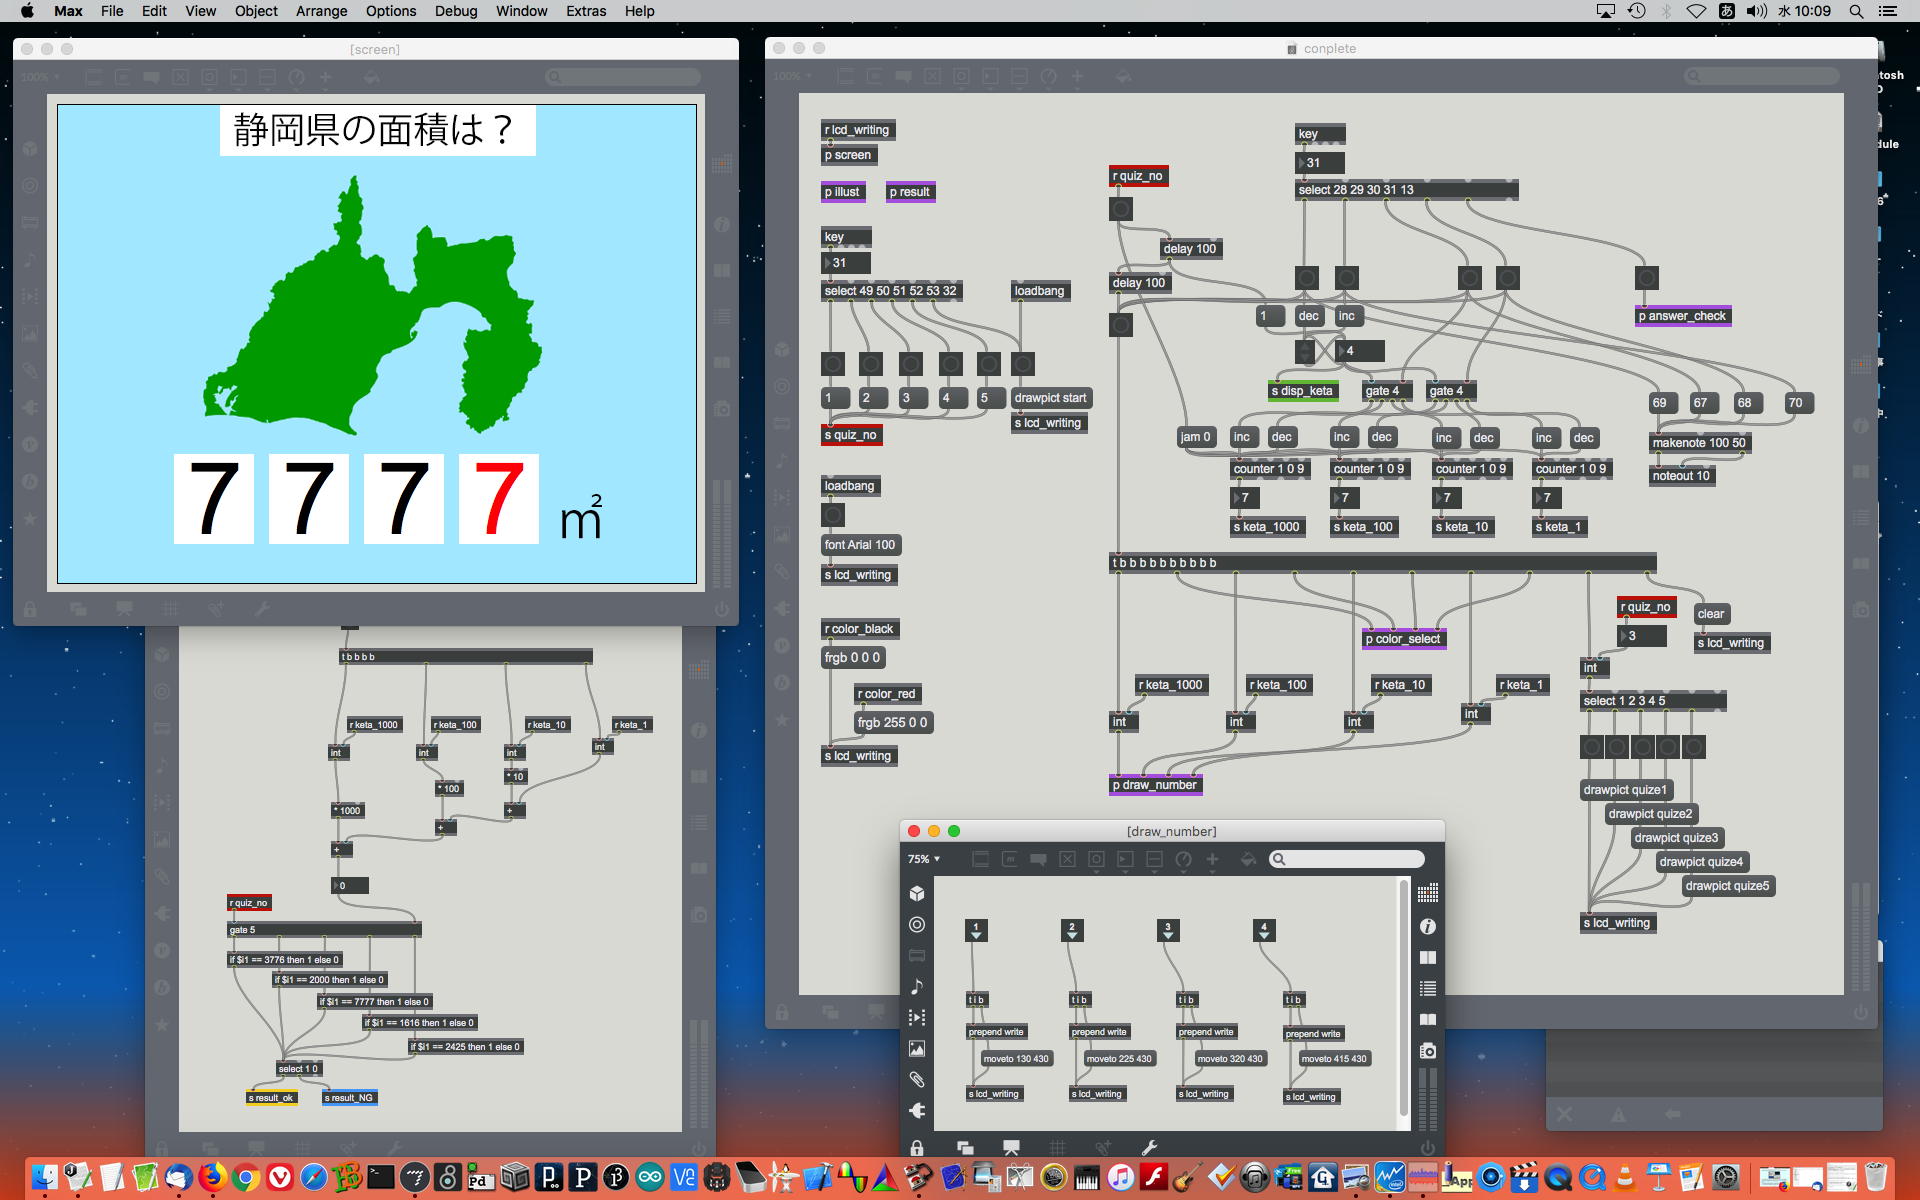The width and height of the screenshot is (1920, 1200).
Task: Show the Inspector using the info icon
Action: pyautogui.click(x=1428, y=927)
